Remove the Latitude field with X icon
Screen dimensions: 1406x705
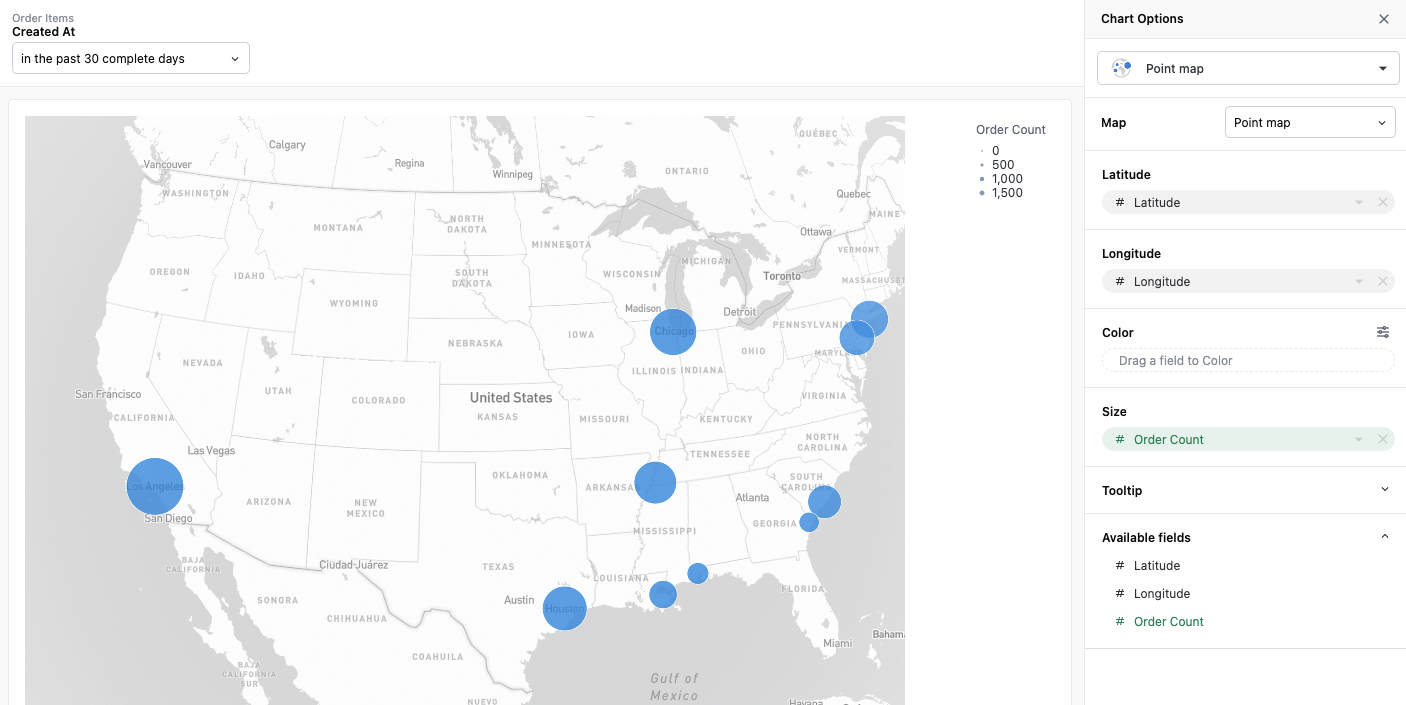point(1383,202)
